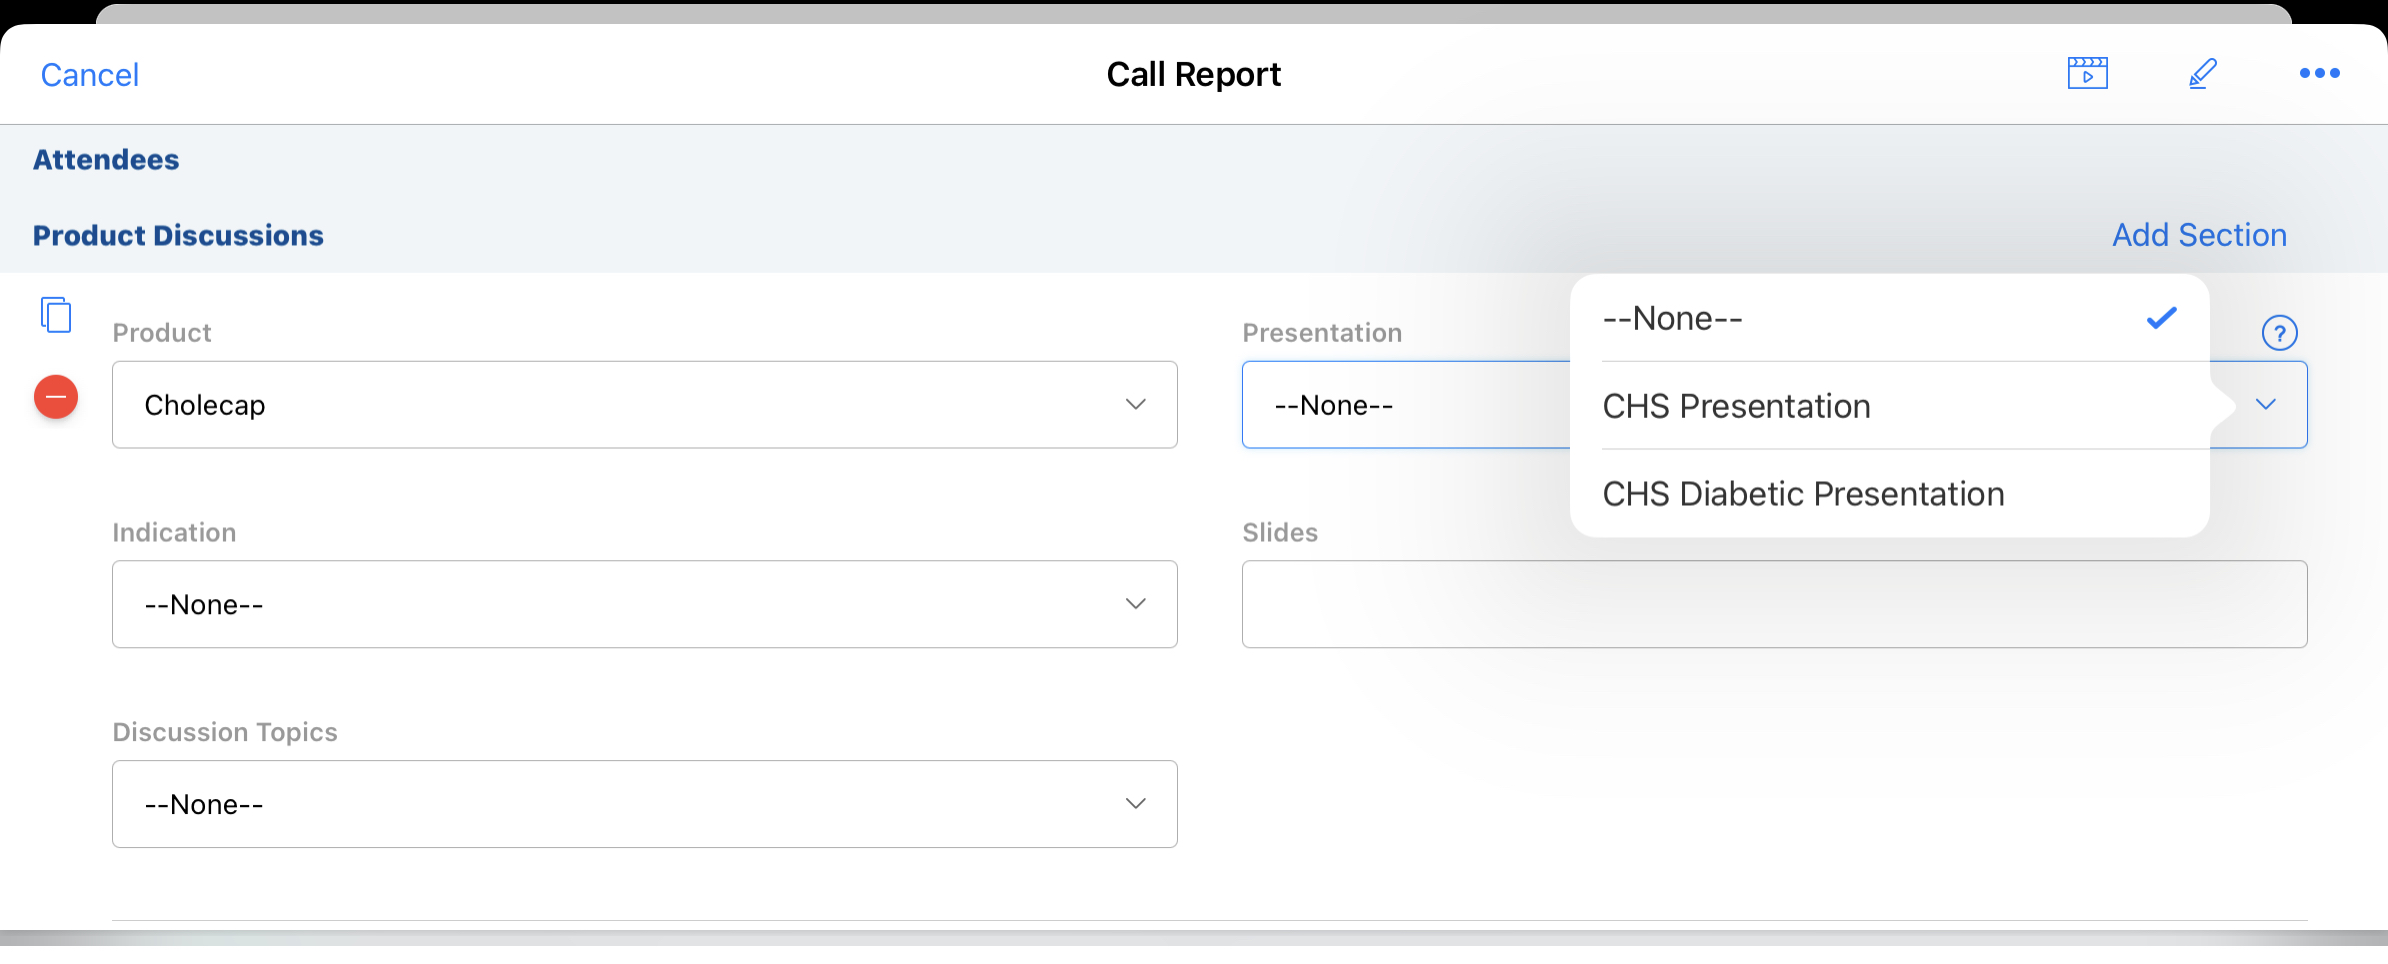Screen dimensions: 2388x964
Task: Expand the Indication dropdown
Action: coord(644,604)
